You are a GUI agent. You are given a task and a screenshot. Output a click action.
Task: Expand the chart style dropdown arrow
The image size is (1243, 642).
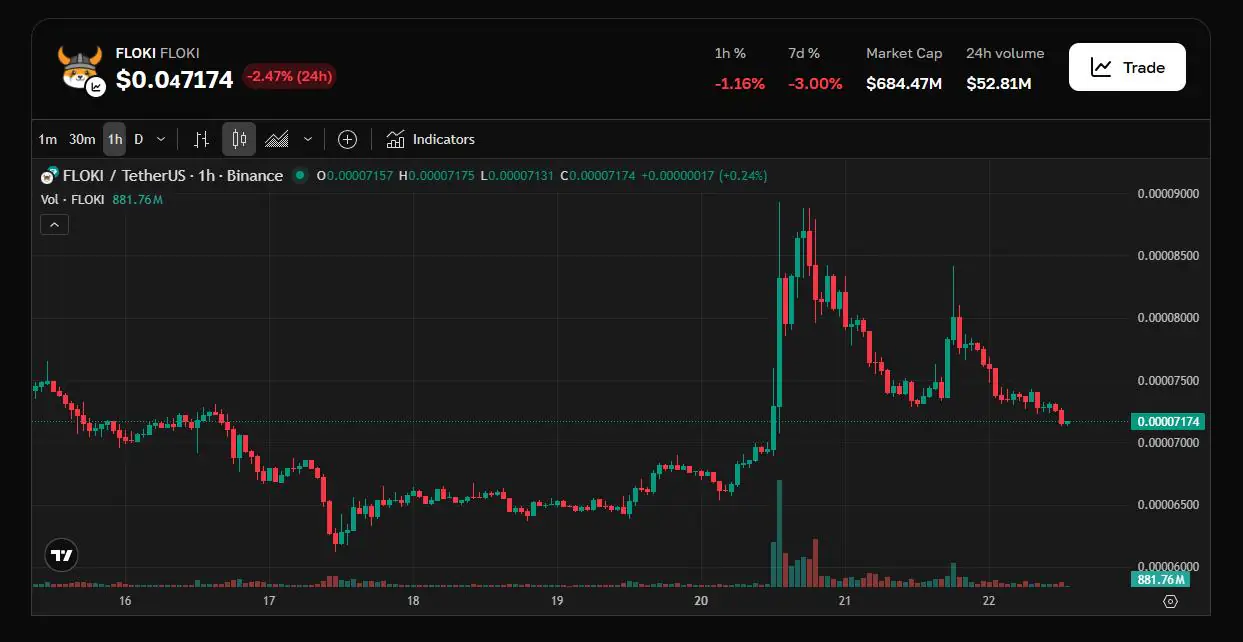[308, 139]
